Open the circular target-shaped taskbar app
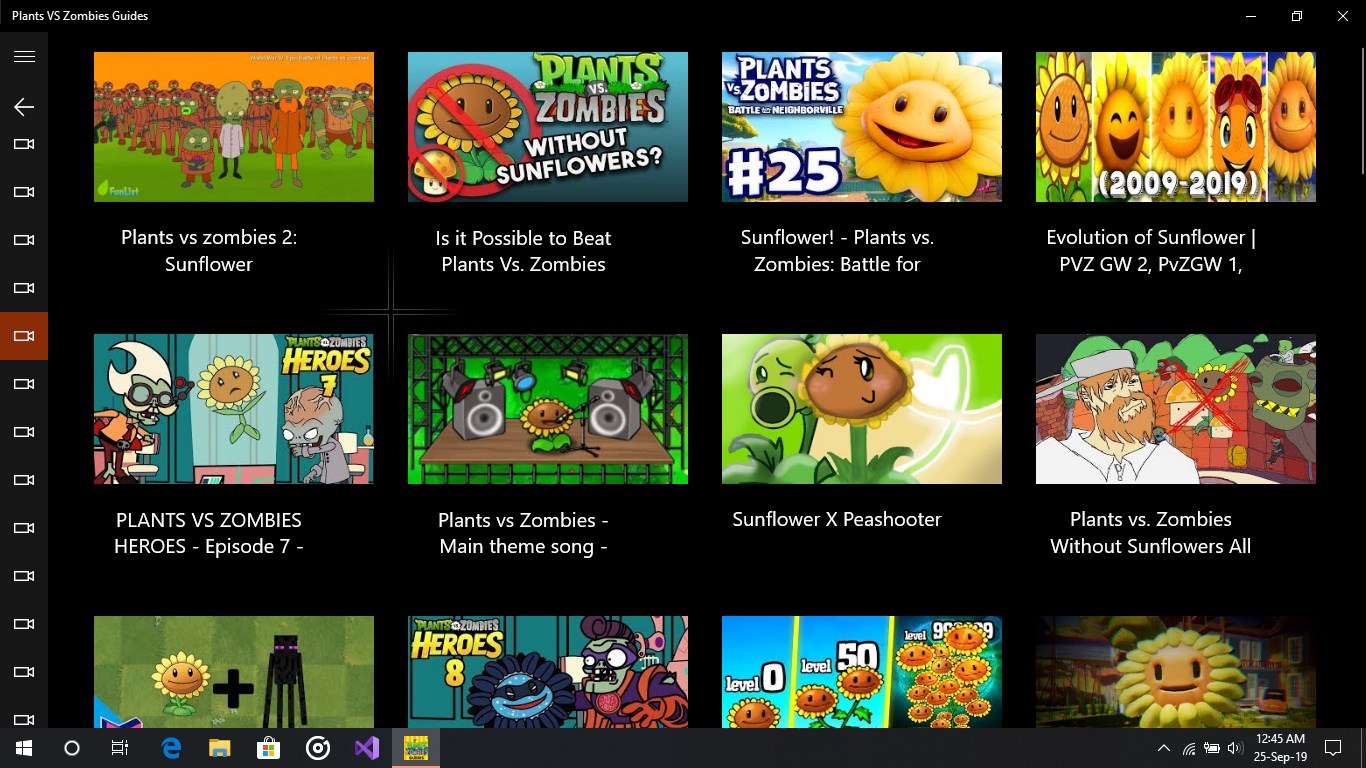This screenshot has height=768, width=1366. (318, 748)
